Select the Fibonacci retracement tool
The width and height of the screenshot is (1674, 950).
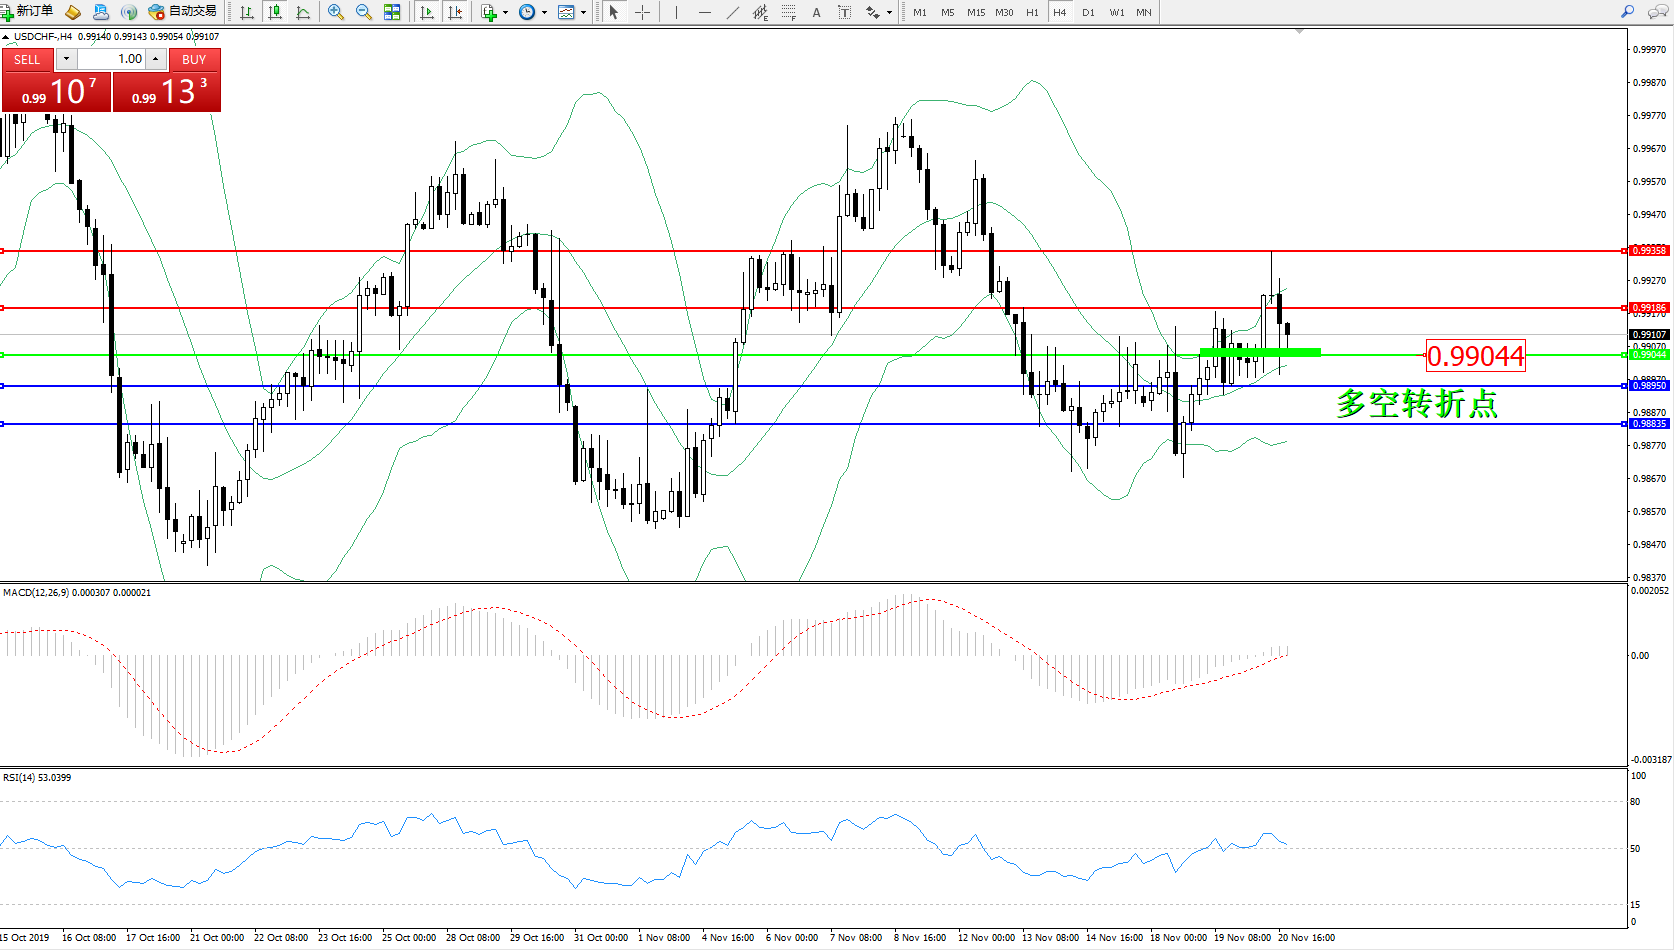(x=789, y=12)
